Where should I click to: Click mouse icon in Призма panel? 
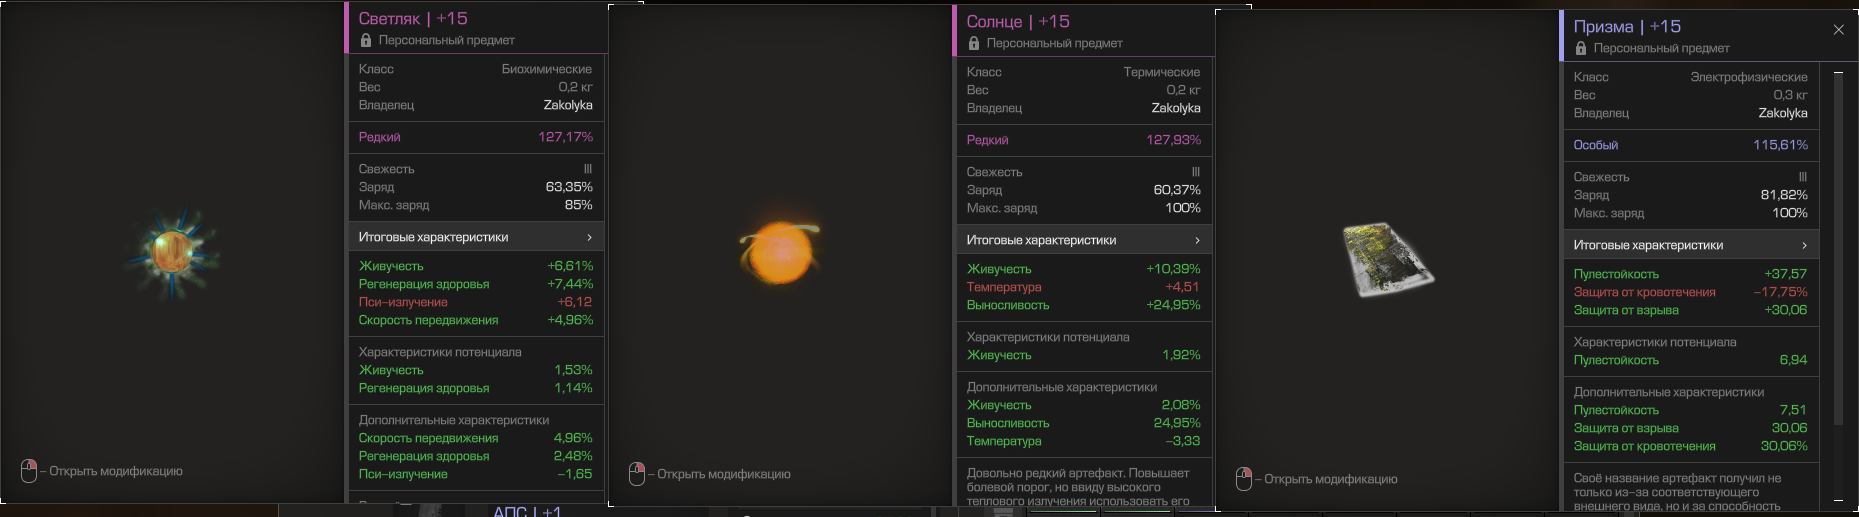pyautogui.click(x=1244, y=479)
